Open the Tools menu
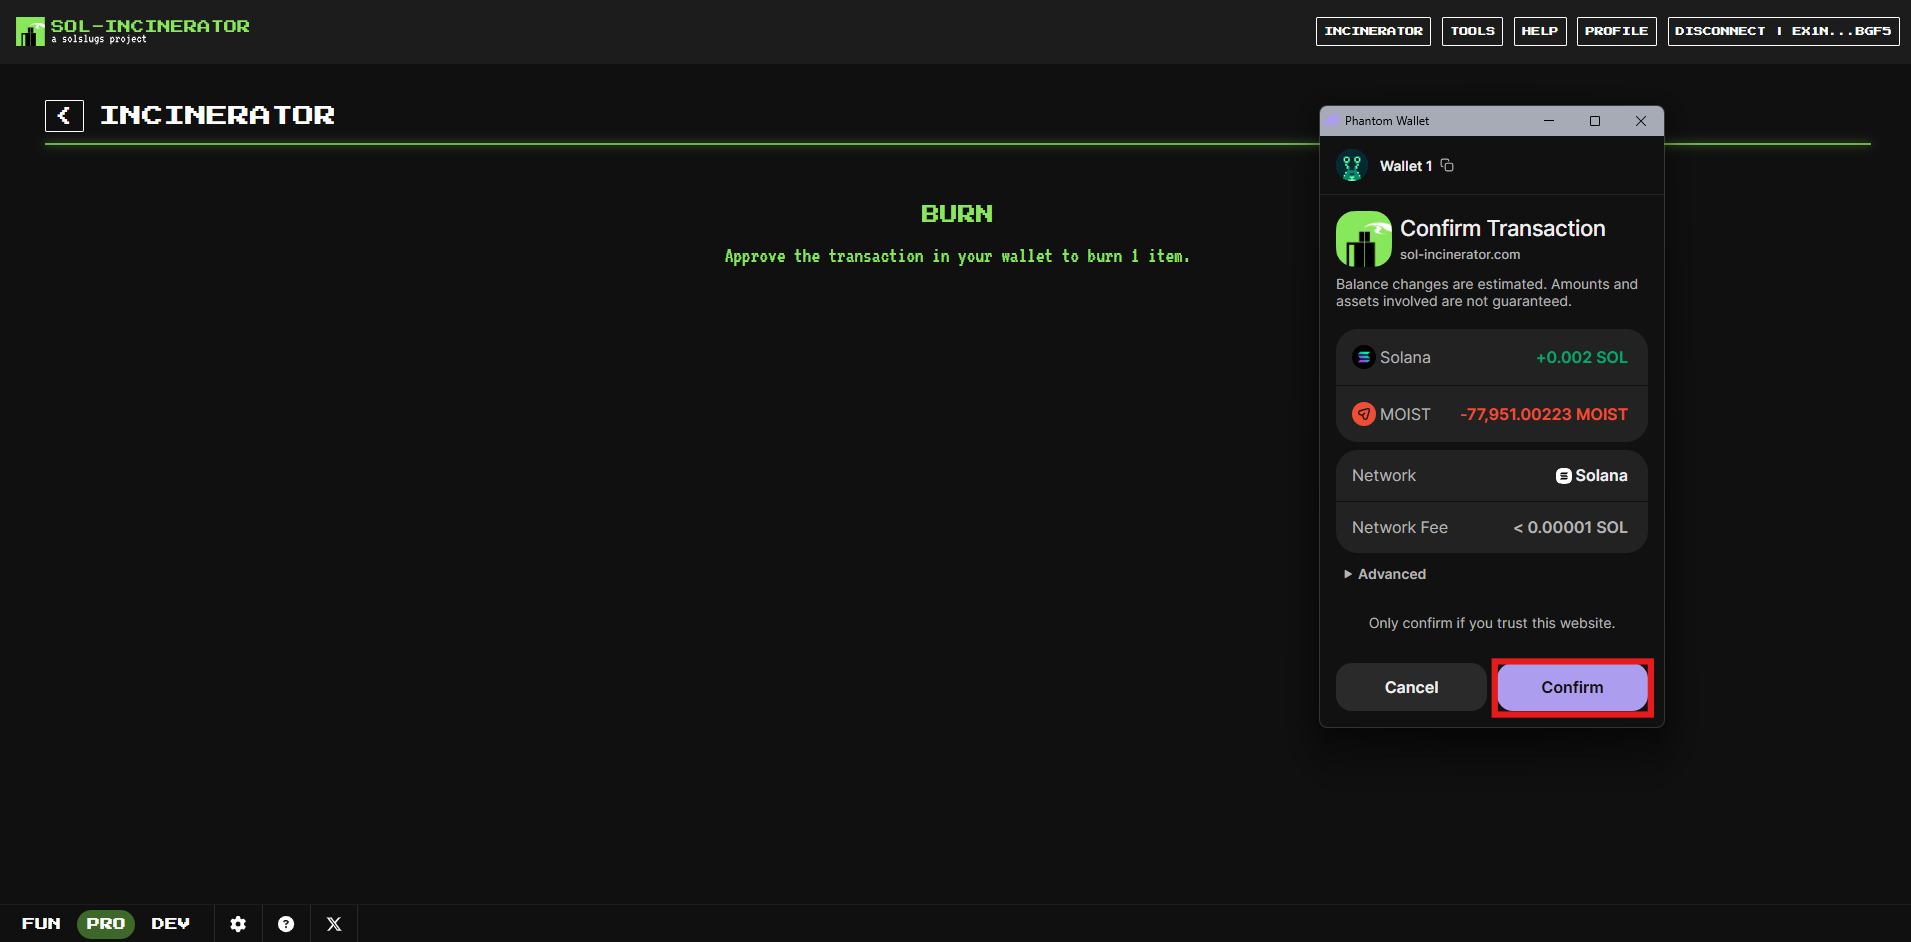 pos(1472,31)
